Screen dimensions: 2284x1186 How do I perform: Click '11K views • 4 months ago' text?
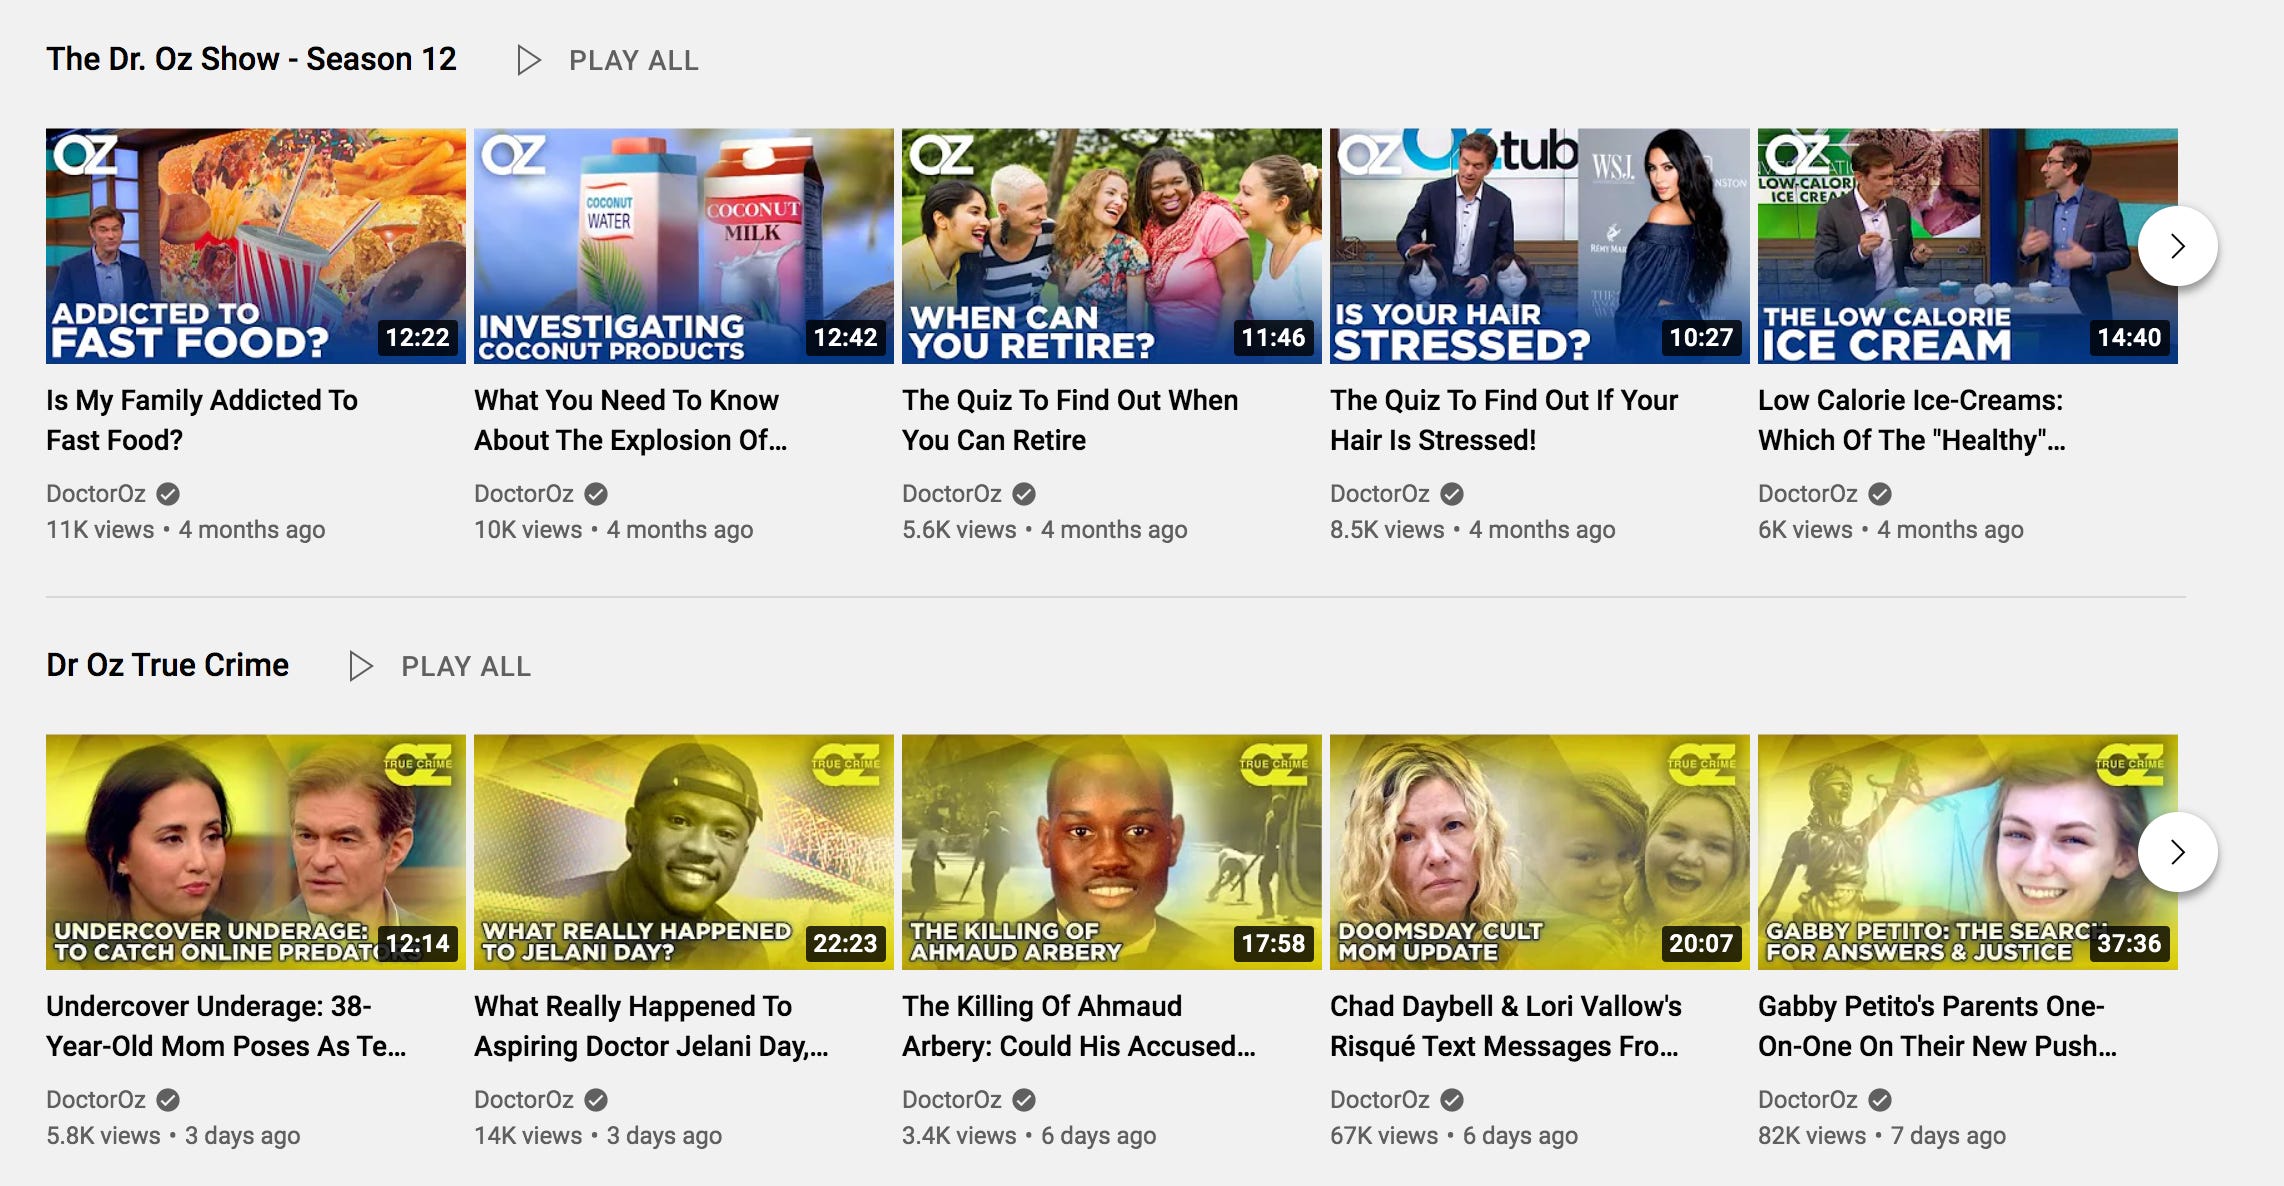[186, 530]
